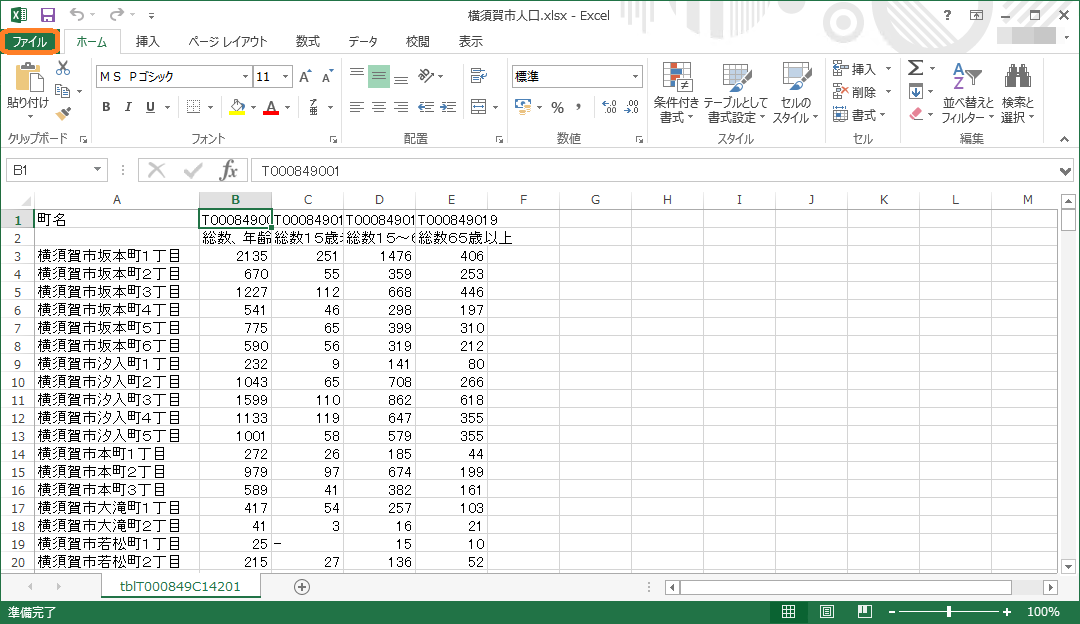
Task: Open 条件付き書式 conditional formatting
Action: 677,93
